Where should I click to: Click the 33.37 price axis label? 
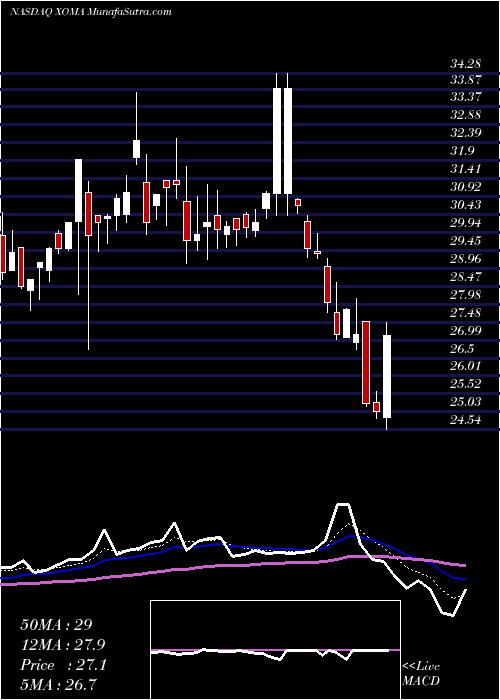tap(466, 97)
